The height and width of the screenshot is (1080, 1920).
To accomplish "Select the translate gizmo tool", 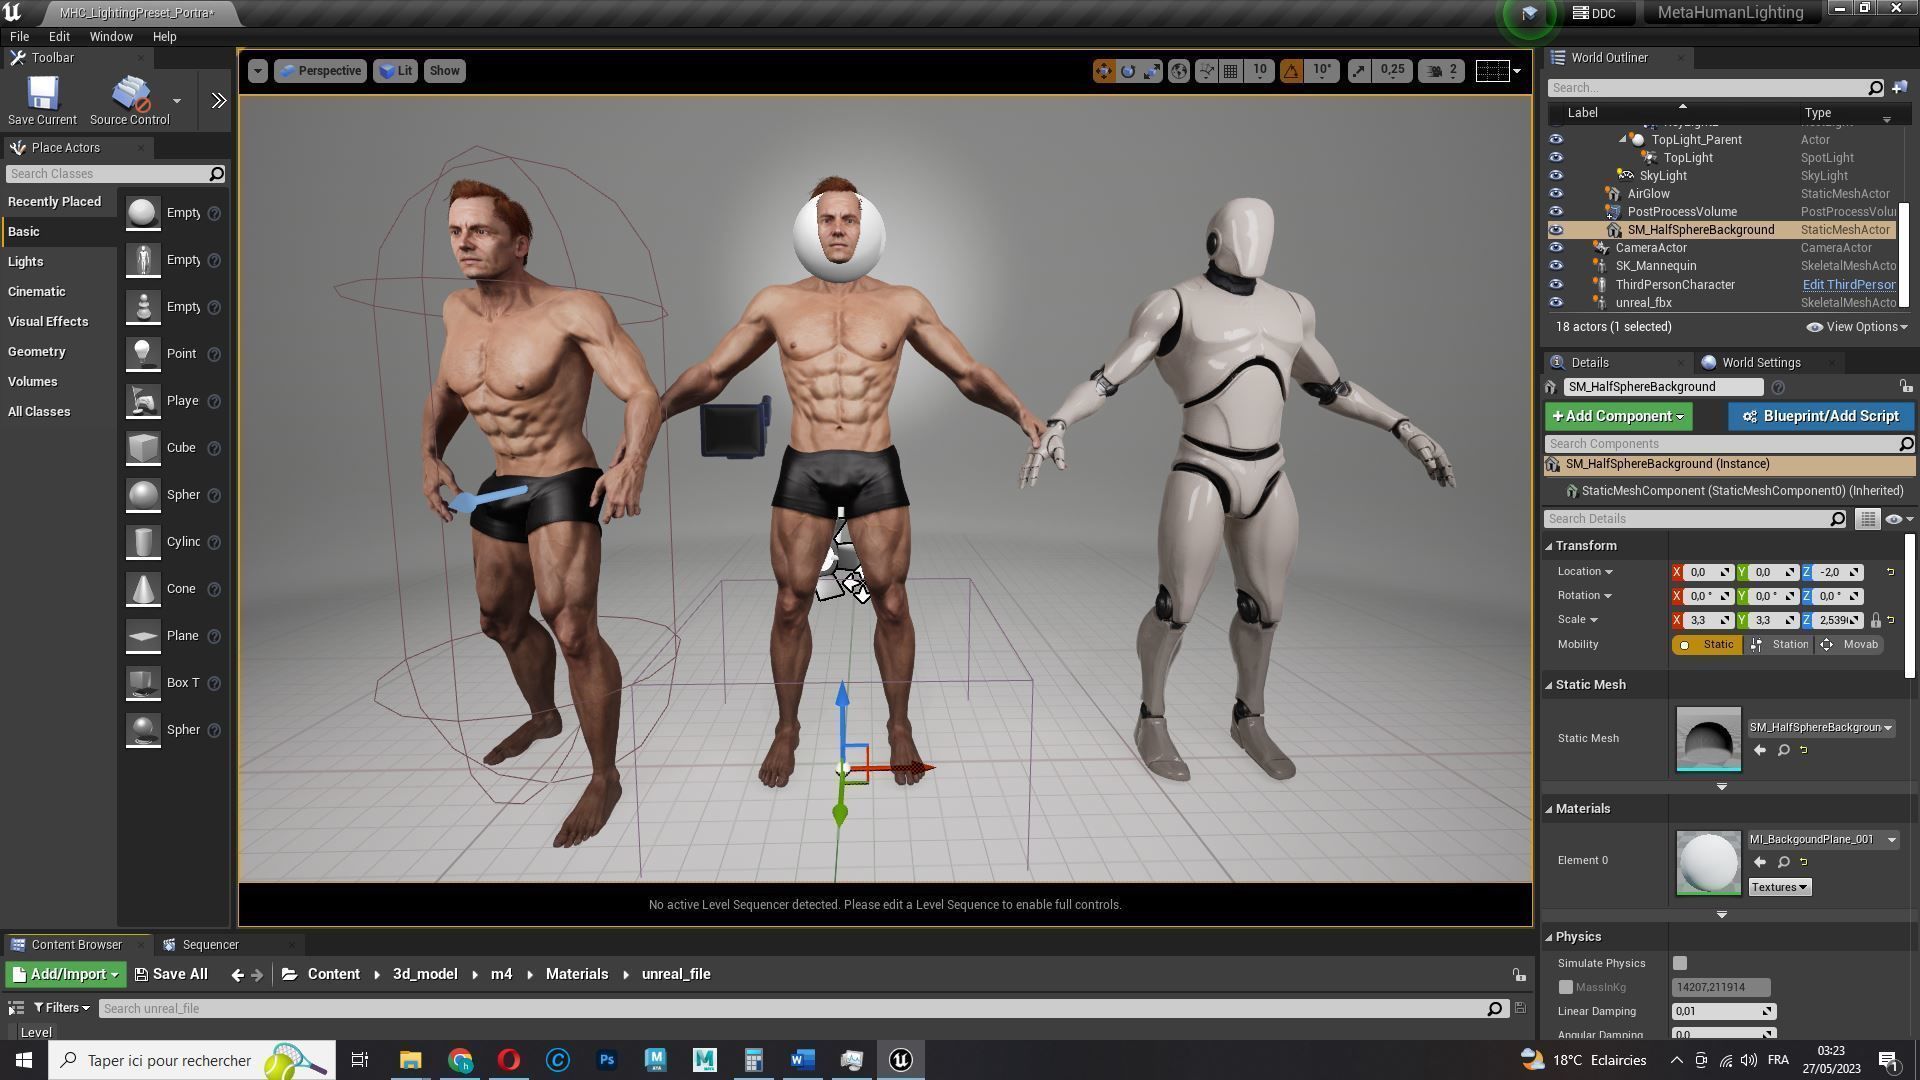I will tap(1103, 71).
